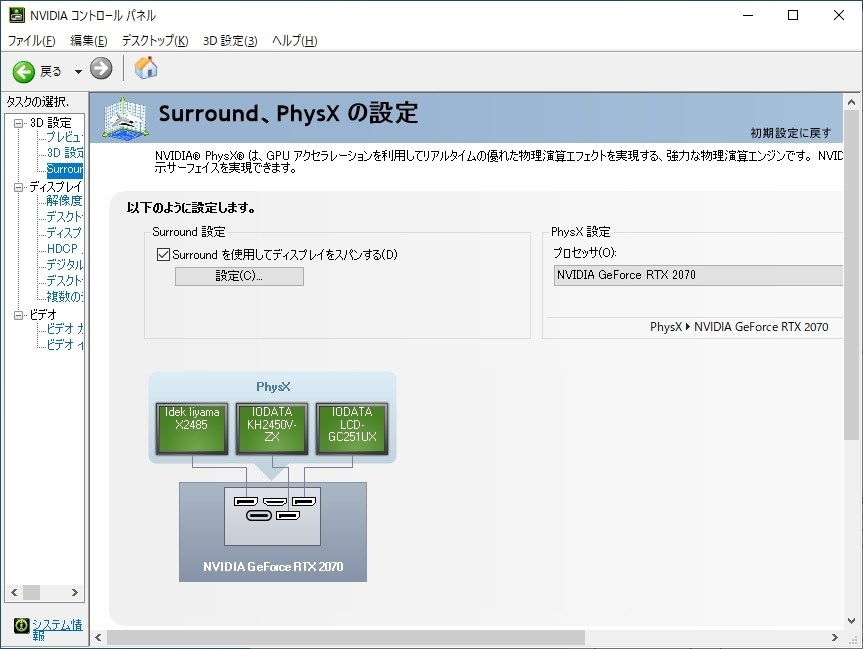The image size is (863, 649).
Task: Select the IODATA LCD-GC251UX display icon
Action: (x=352, y=429)
